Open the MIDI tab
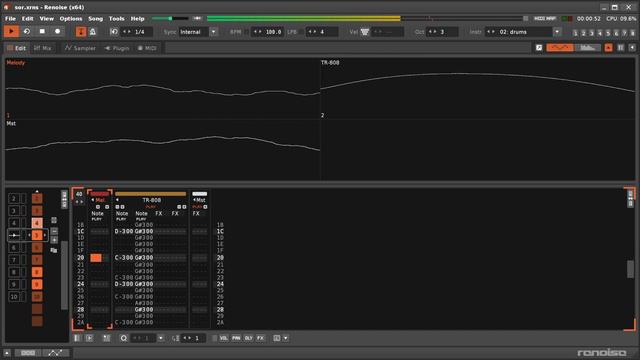This screenshot has height=360, width=640. tap(147, 48)
